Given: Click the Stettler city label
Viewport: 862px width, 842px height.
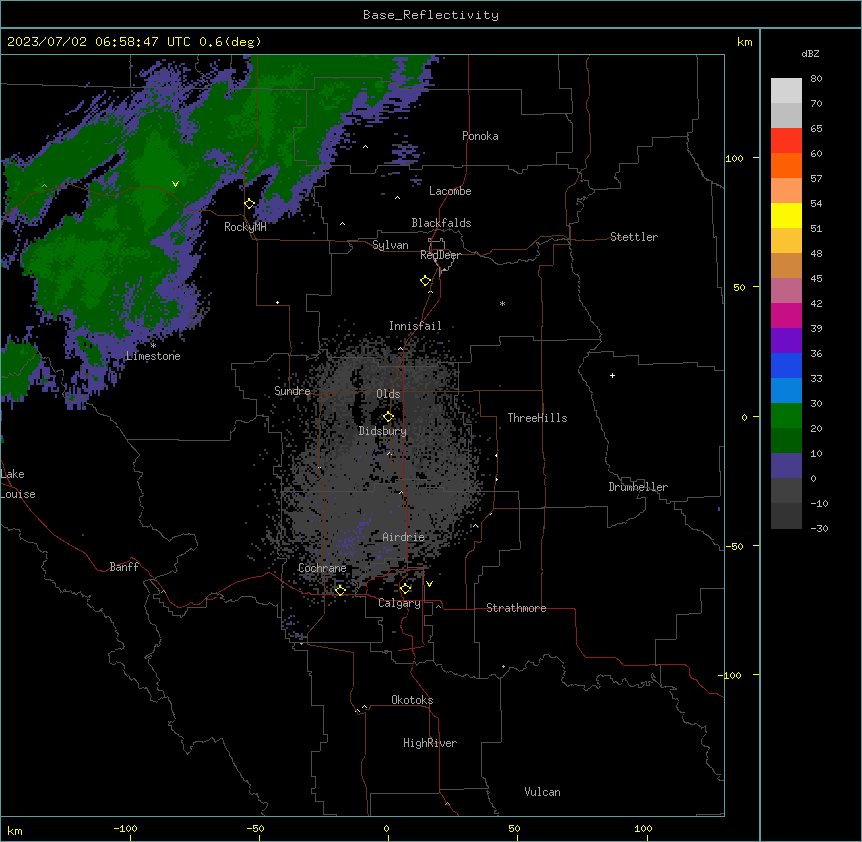Looking at the screenshot, I should (x=634, y=237).
